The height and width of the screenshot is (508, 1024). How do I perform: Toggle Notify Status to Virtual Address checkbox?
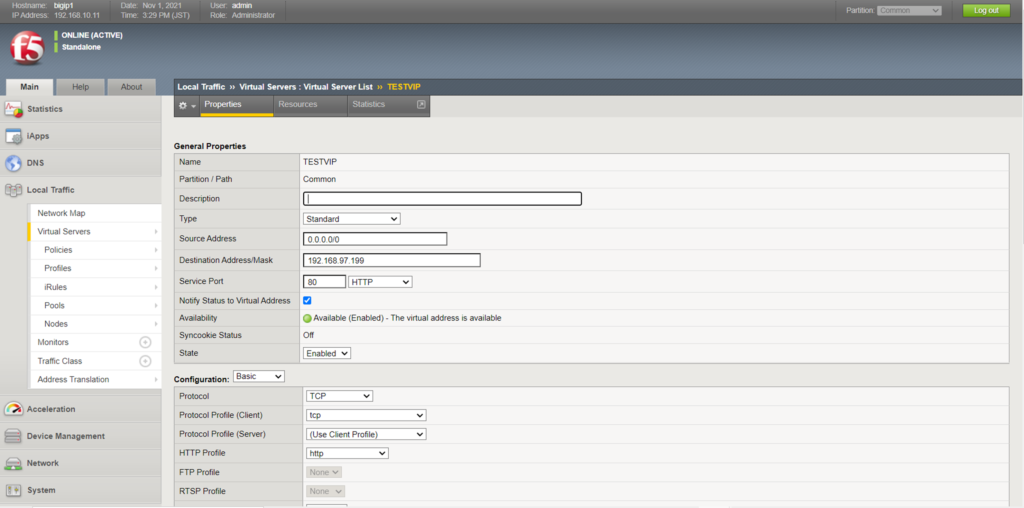308,300
